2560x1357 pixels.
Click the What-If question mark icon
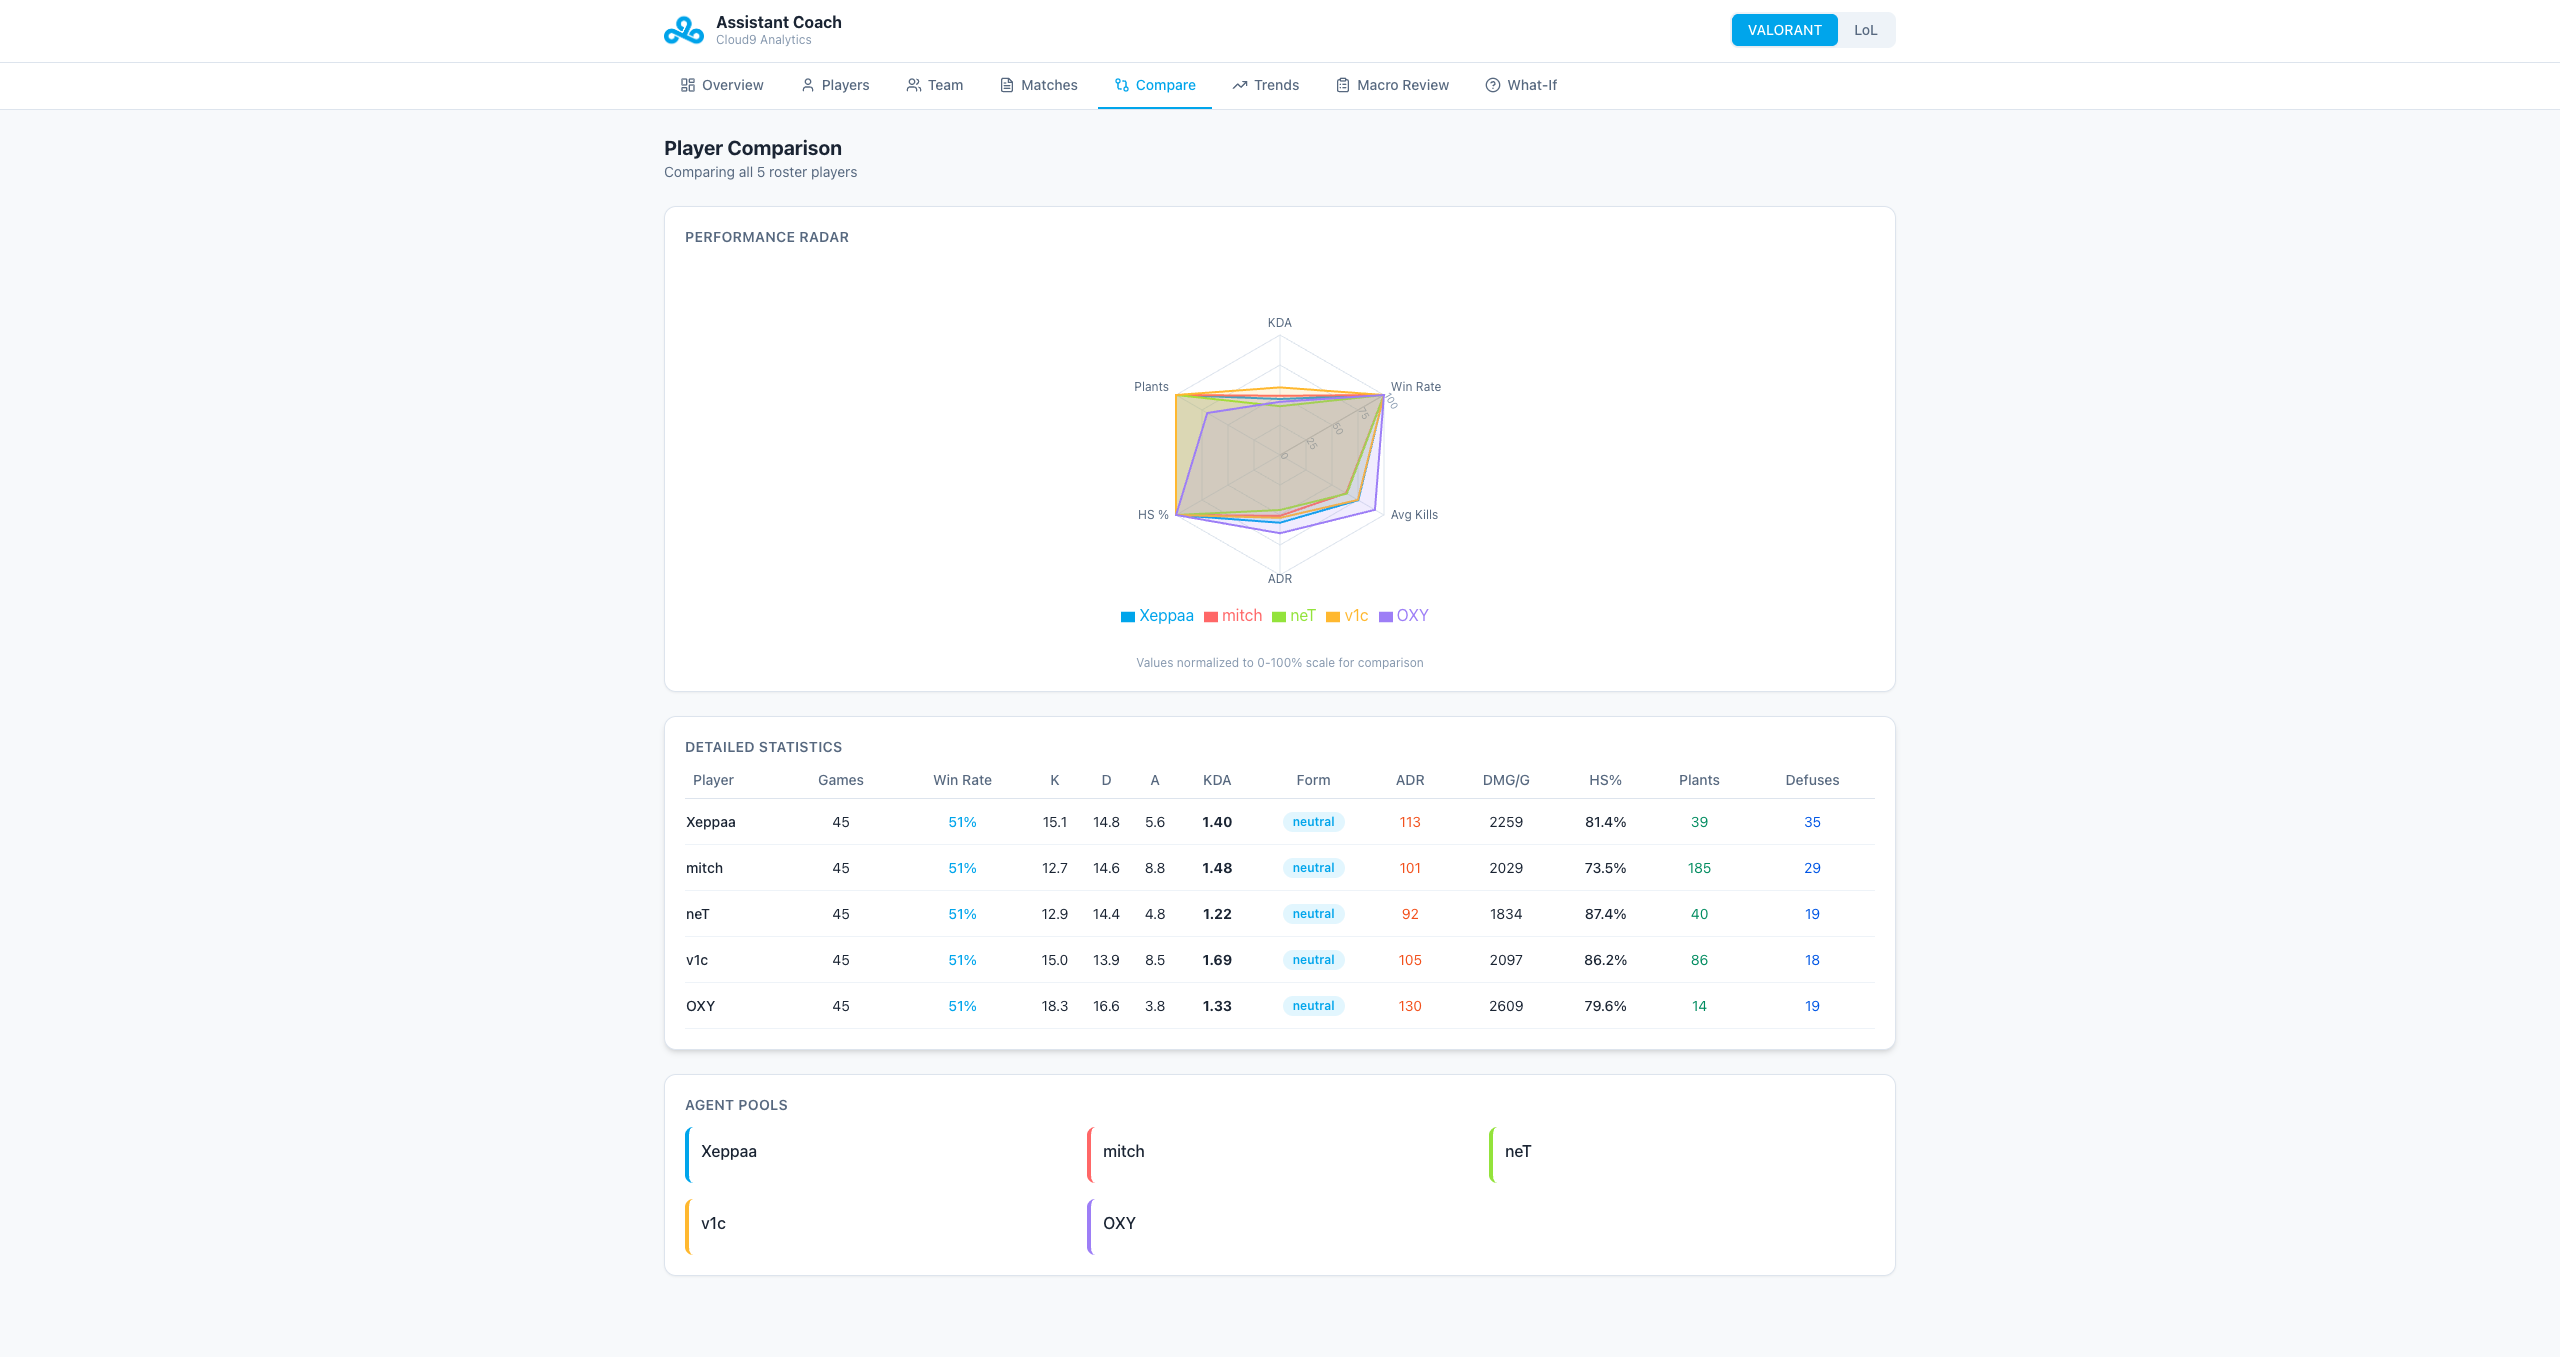pos(1493,85)
